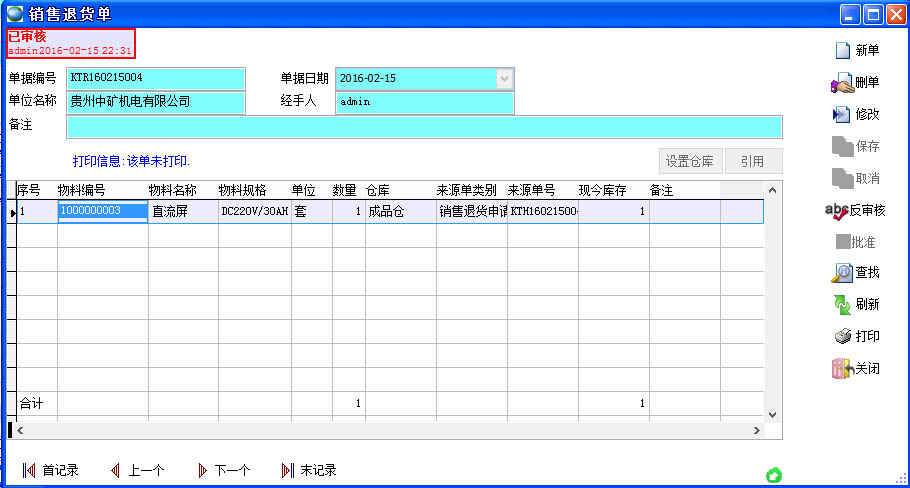
Task: Click the horizontal scrollbar right arrow
Action: pyautogui.click(x=757, y=431)
